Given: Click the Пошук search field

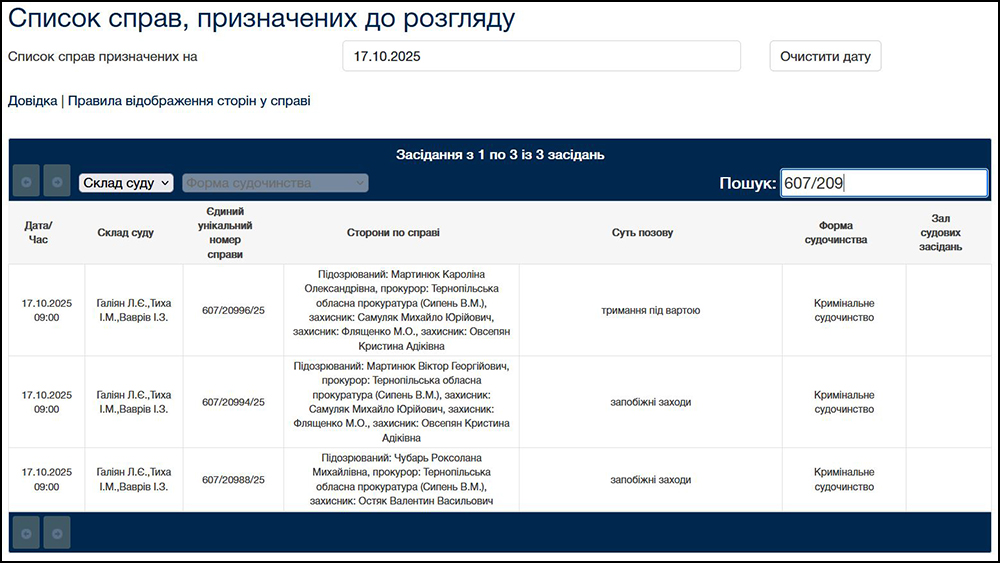Looking at the screenshot, I should pos(883,183).
